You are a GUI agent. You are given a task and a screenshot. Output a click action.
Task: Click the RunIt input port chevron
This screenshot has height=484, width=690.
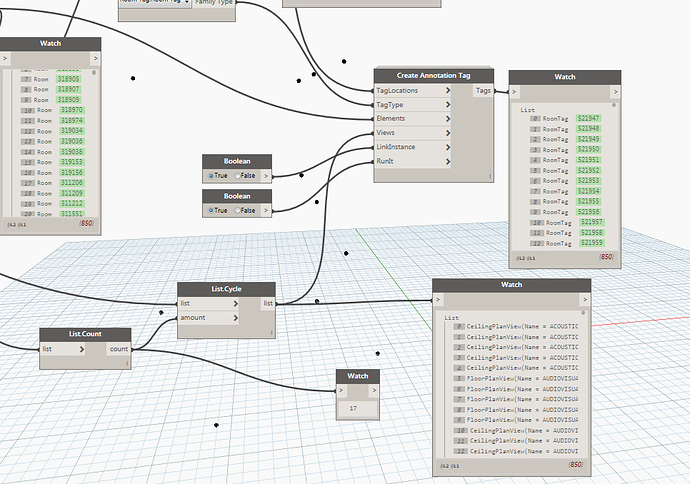(x=448, y=161)
